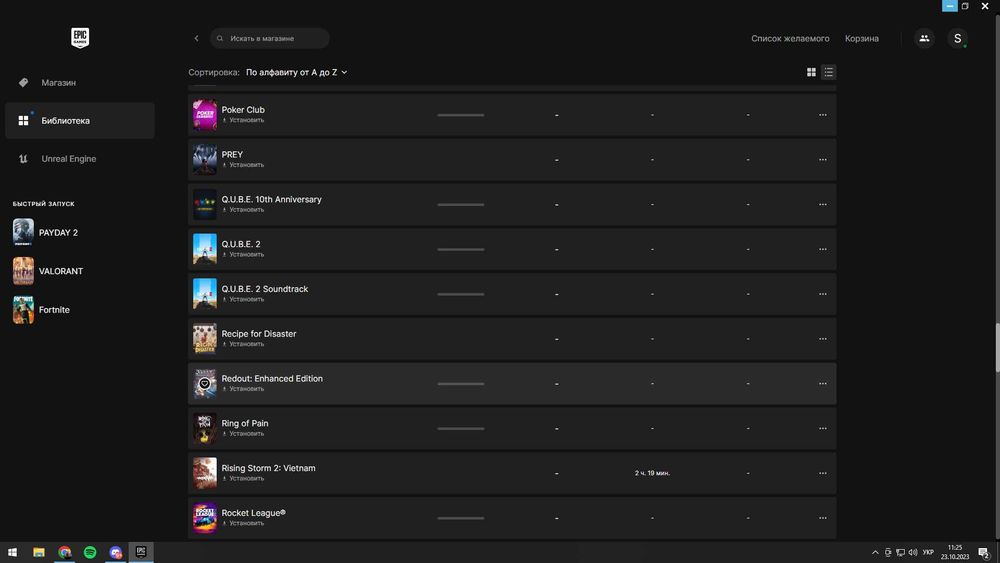Open the Корзина cart link
Image resolution: width=1000 pixels, height=563 pixels.
pyautogui.click(x=861, y=38)
